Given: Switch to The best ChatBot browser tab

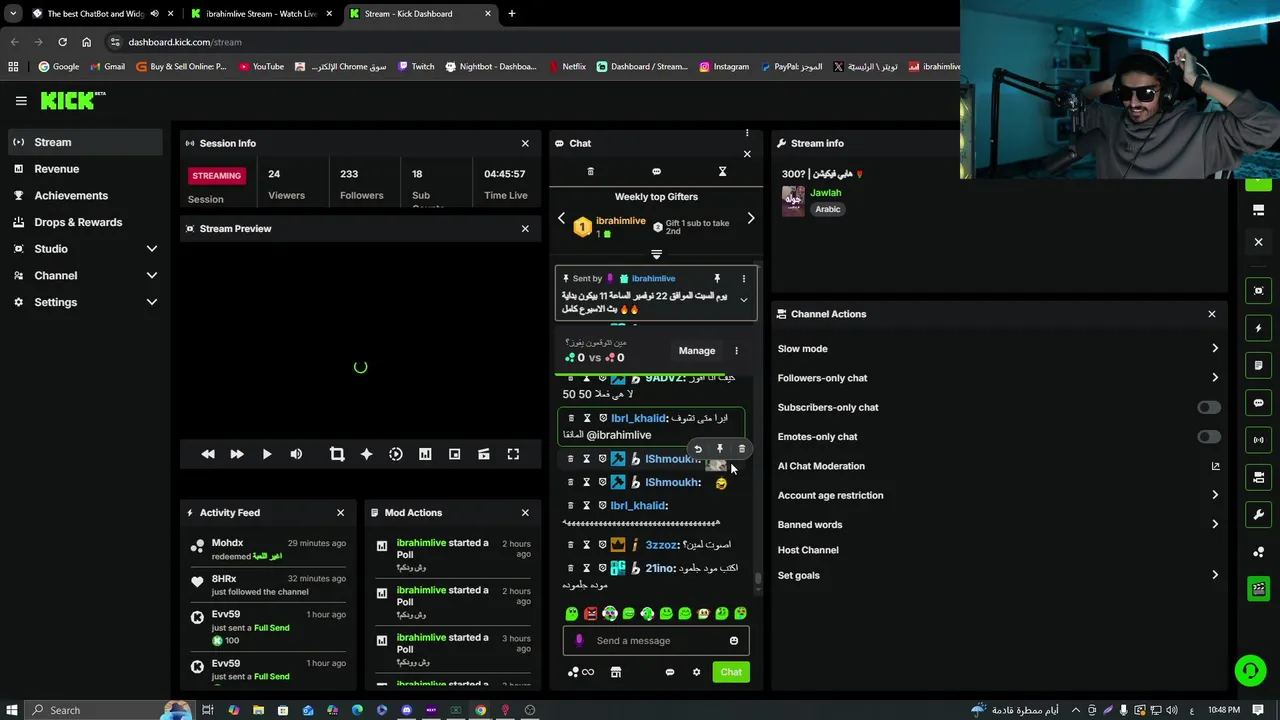Looking at the screenshot, I should coord(103,14).
